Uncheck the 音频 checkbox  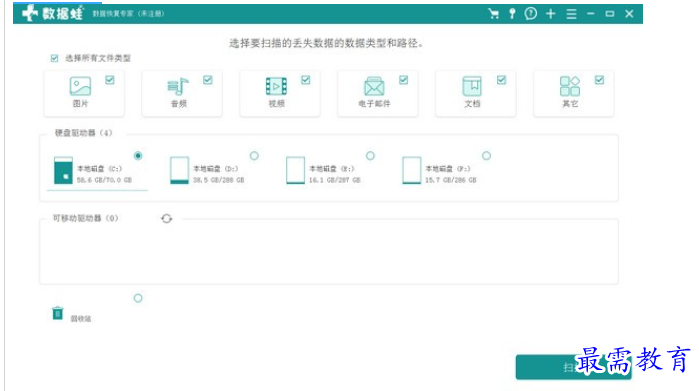pos(208,80)
